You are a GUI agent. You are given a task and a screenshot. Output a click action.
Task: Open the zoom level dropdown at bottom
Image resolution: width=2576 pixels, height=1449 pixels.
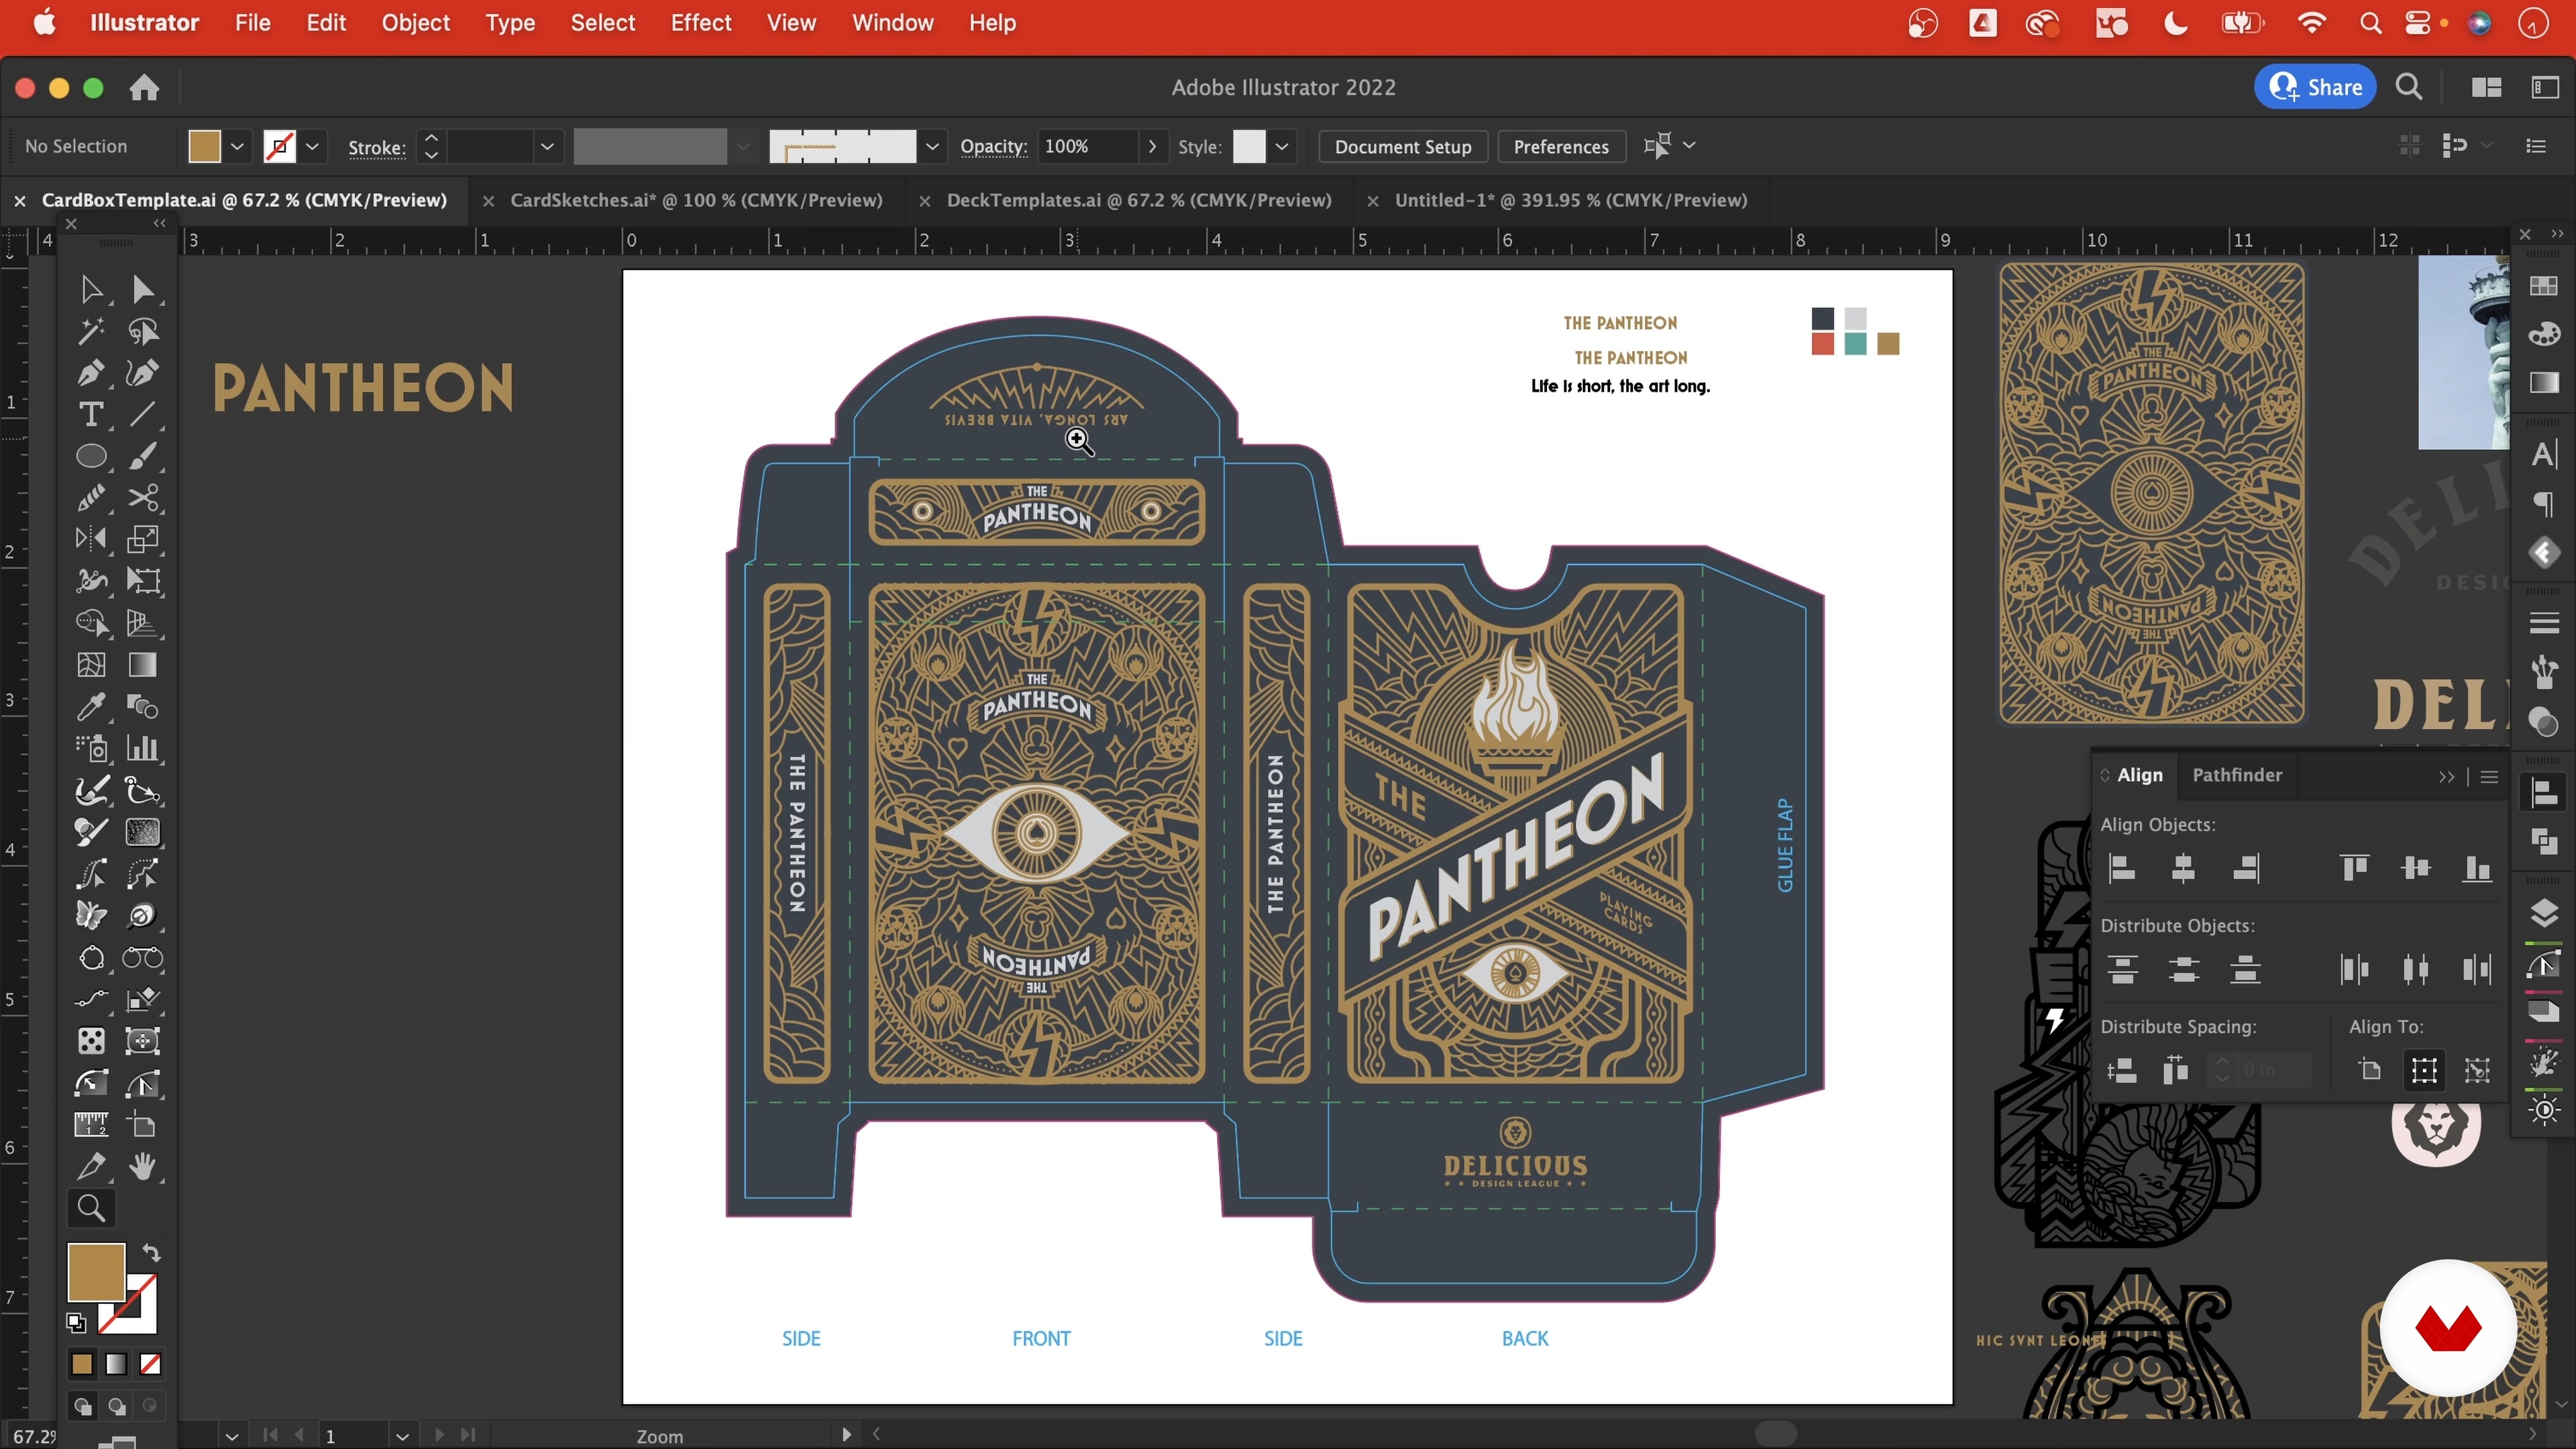pyautogui.click(x=232, y=1436)
